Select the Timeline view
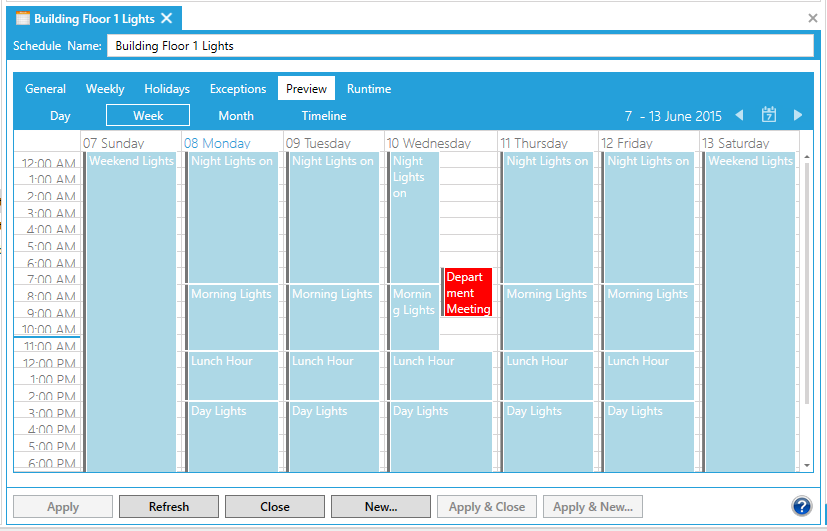827x531 pixels. (324, 116)
